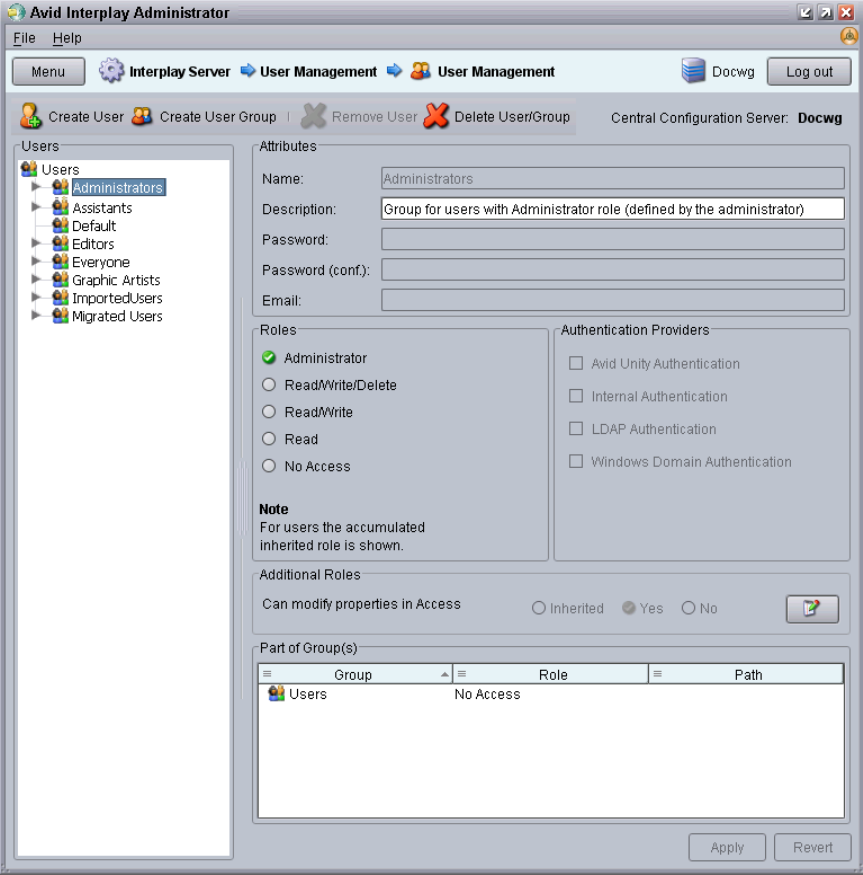
Task: Select the Administrator role radio
Action: tap(269, 358)
